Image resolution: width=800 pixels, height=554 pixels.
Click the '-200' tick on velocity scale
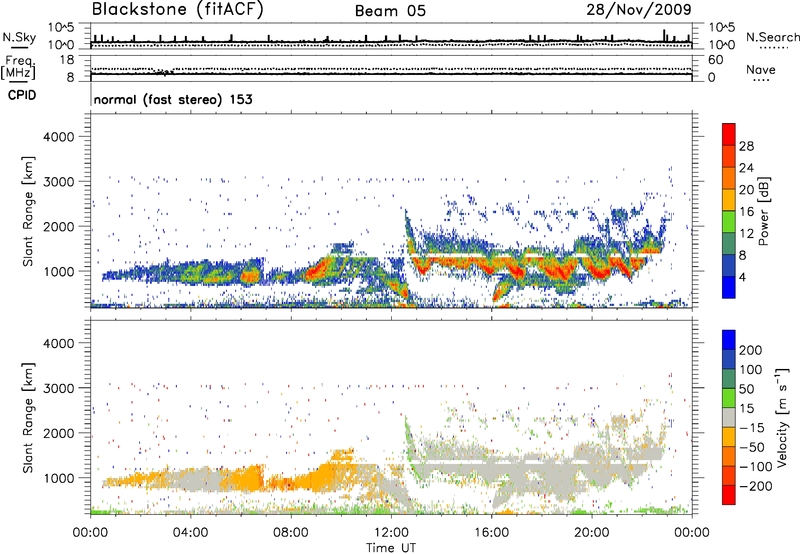(756, 486)
